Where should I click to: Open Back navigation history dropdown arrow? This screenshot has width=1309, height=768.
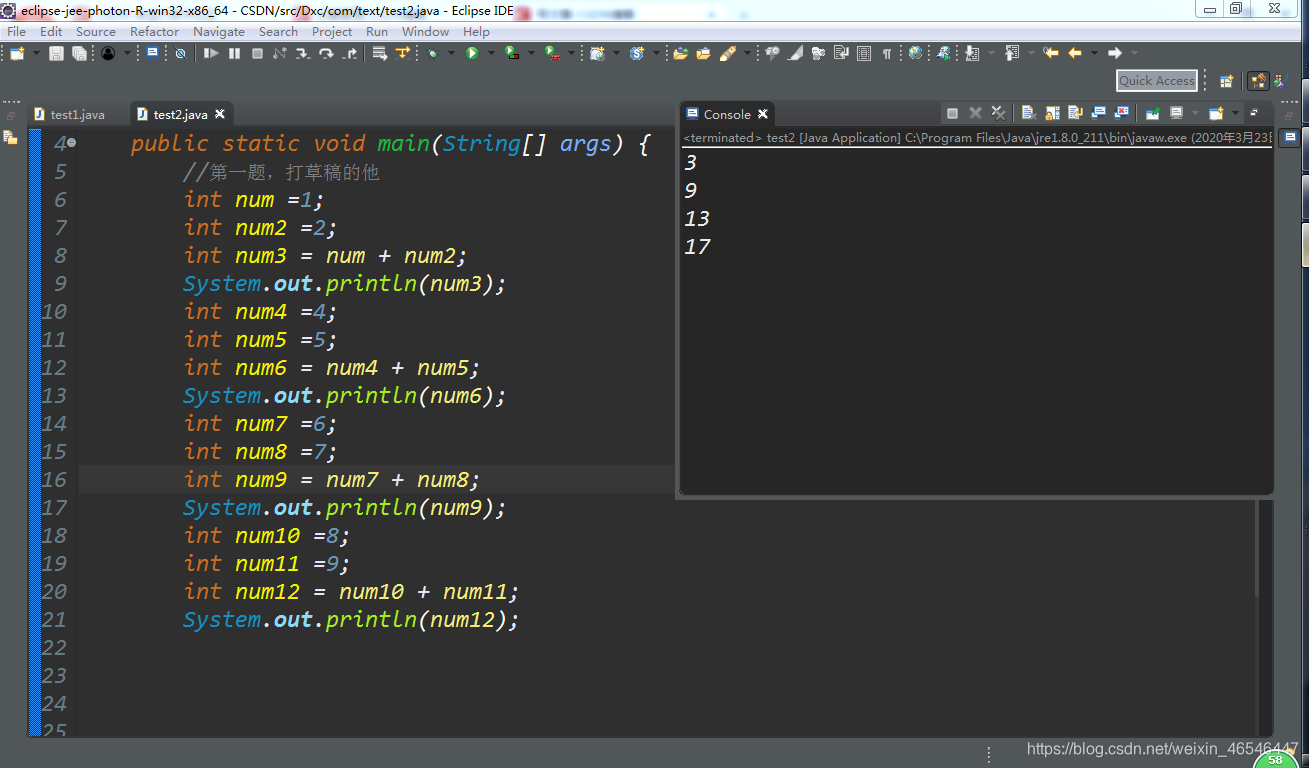tap(1094, 53)
